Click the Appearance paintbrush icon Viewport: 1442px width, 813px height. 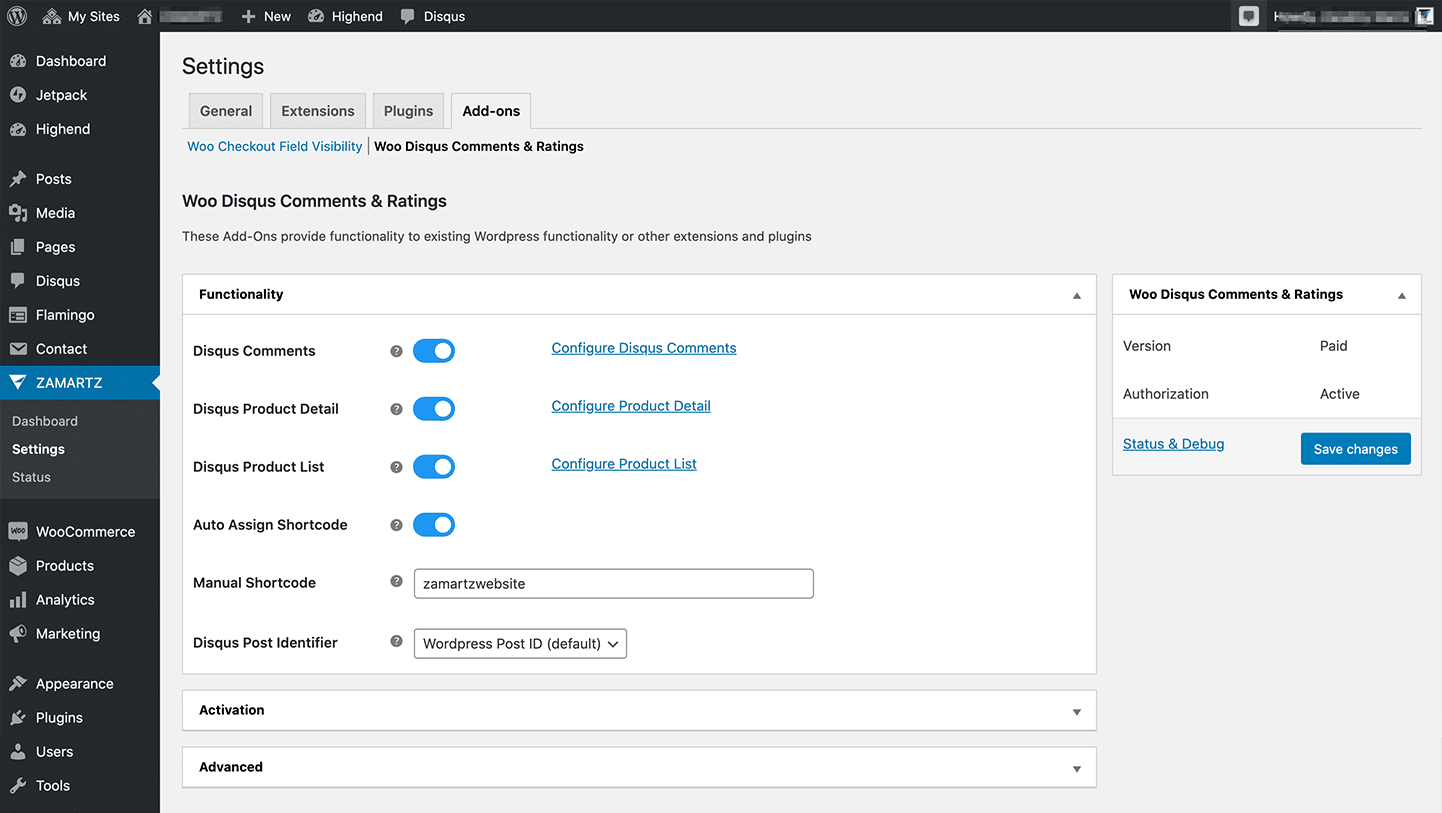point(19,683)
